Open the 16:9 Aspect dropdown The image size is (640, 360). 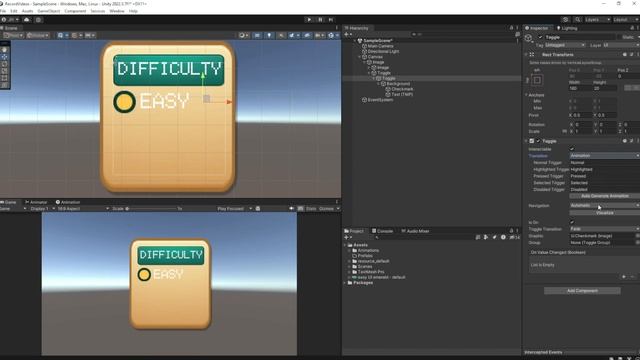[83, 209]
